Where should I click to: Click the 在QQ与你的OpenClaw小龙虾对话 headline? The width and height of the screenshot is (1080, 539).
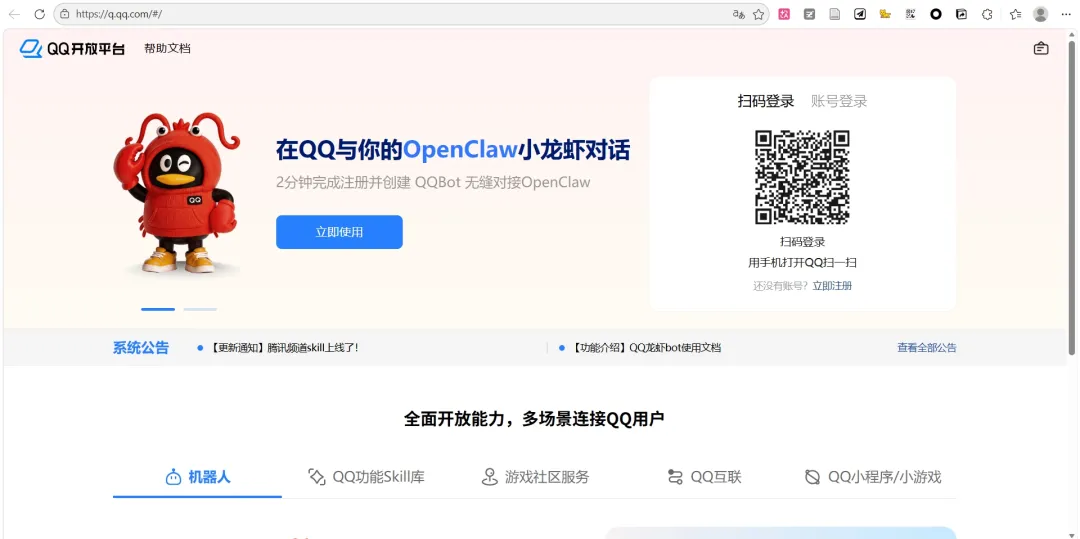(453, 149)
